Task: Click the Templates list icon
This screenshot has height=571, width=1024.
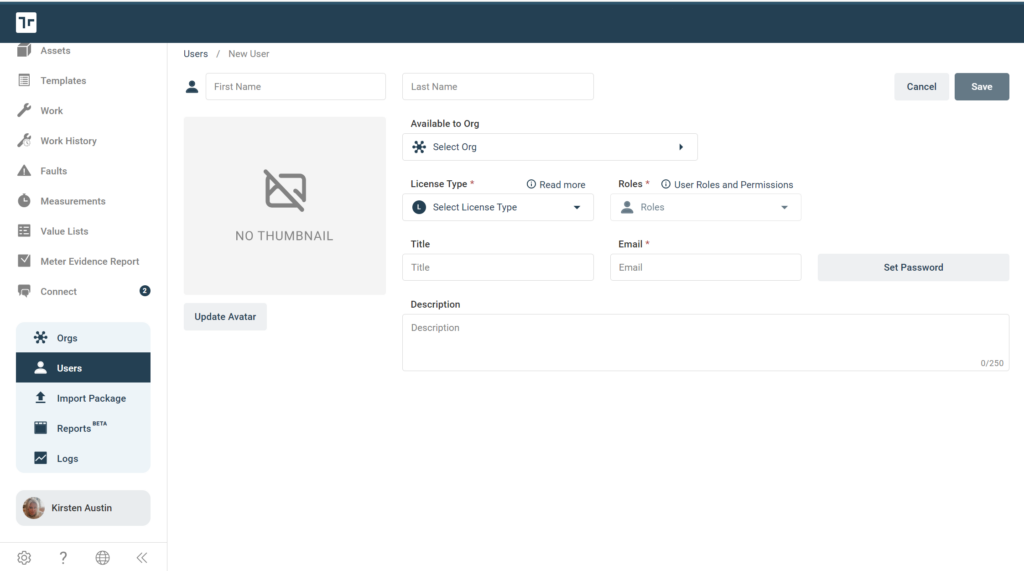Action: (x=24, y=80)
